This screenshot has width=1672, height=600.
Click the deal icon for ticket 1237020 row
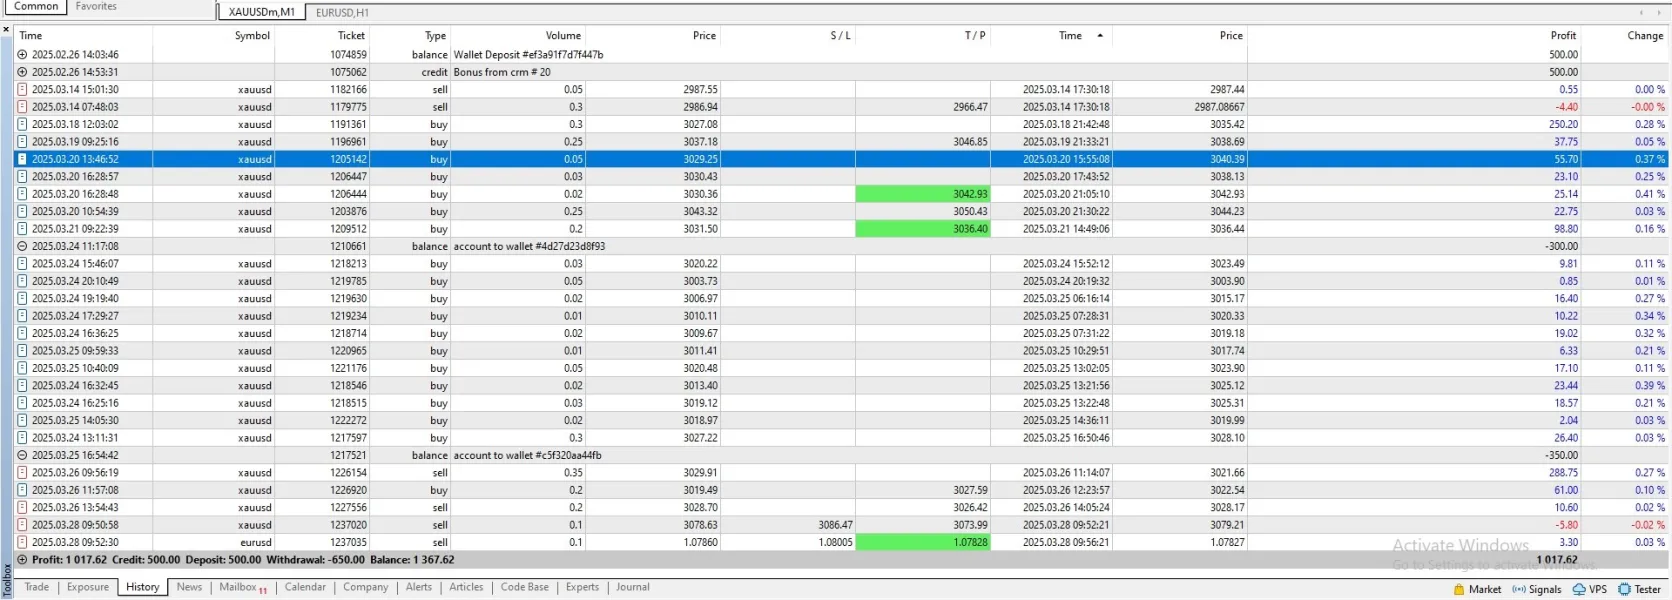22,525
